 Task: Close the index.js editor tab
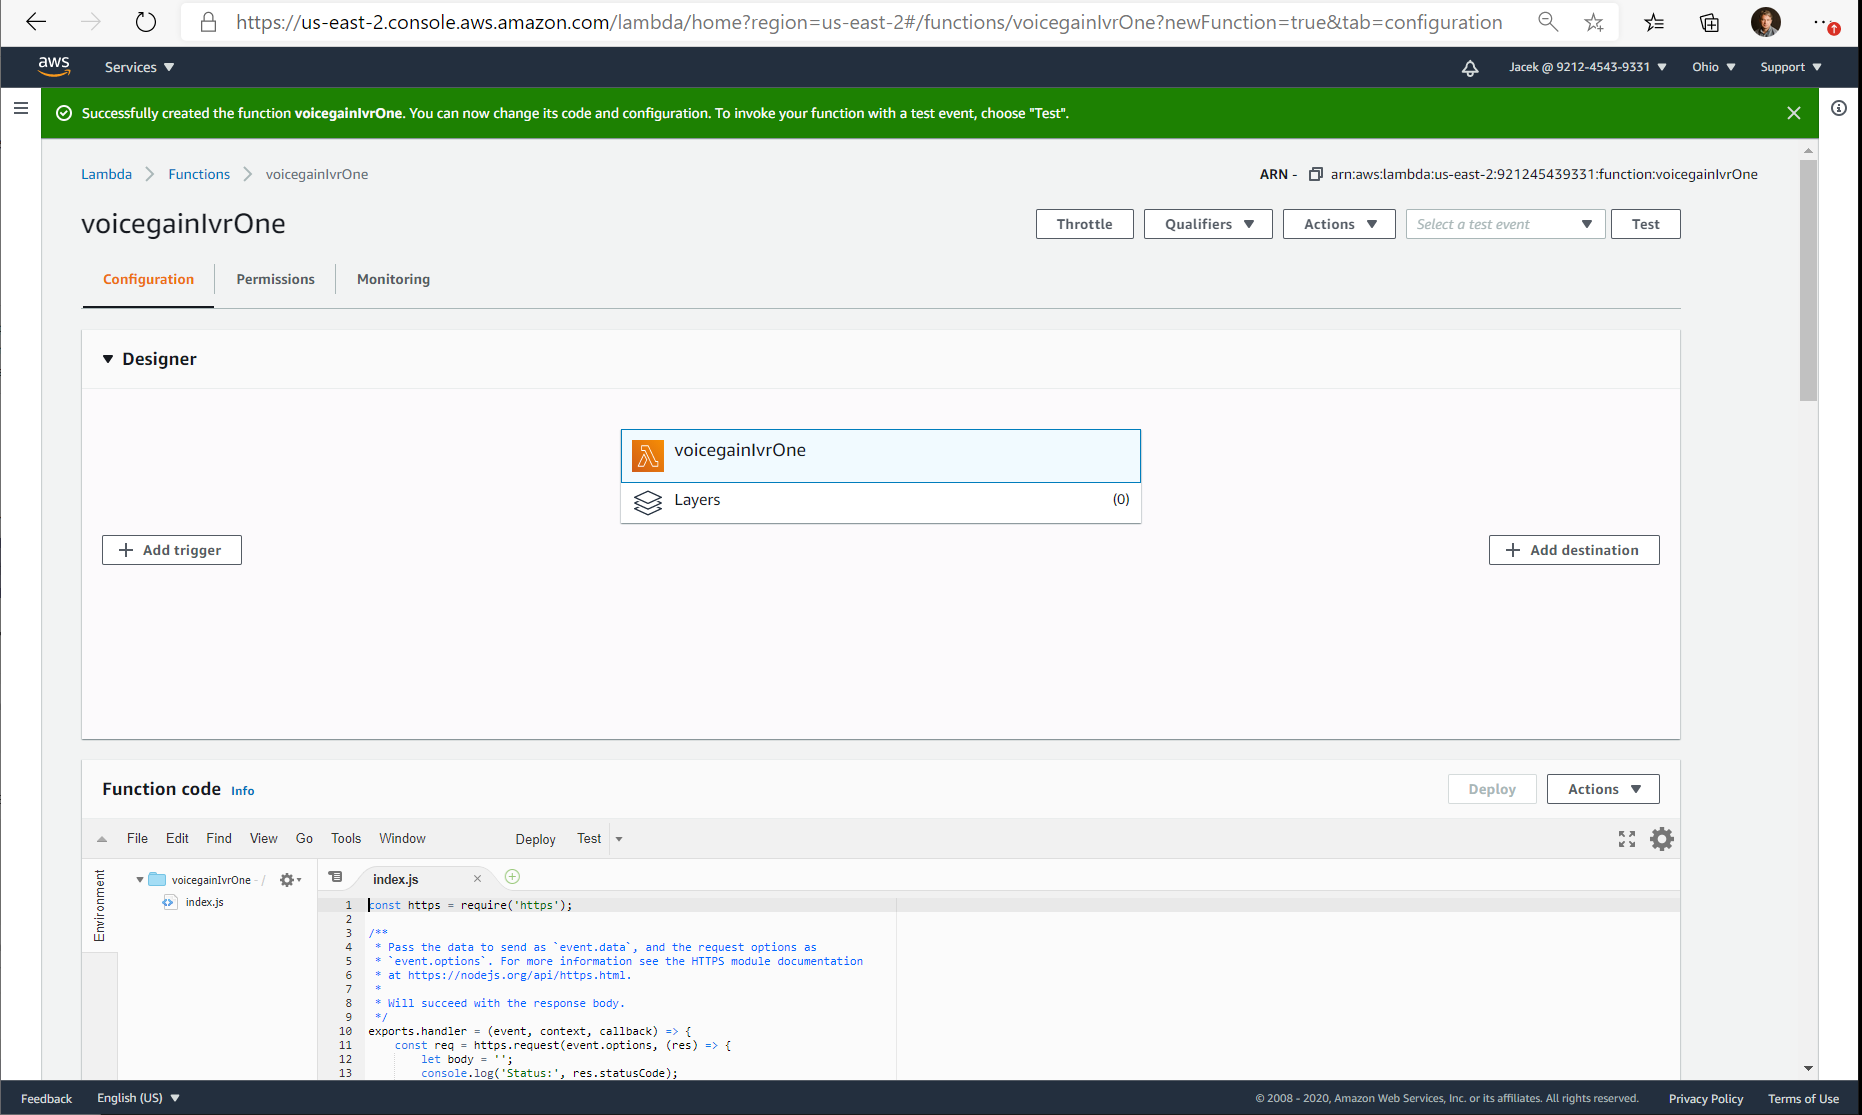pyautogui.click(x=477, y=879)
